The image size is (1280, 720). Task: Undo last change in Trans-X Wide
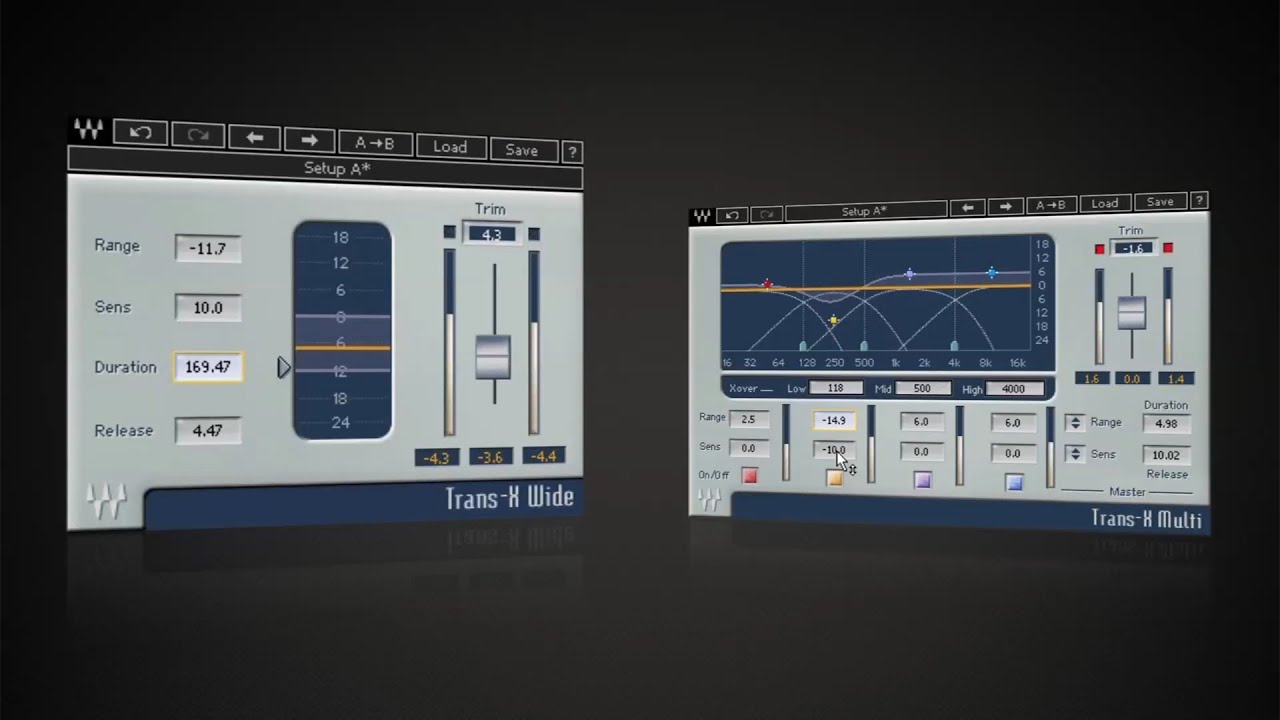[x=140, y=133]
